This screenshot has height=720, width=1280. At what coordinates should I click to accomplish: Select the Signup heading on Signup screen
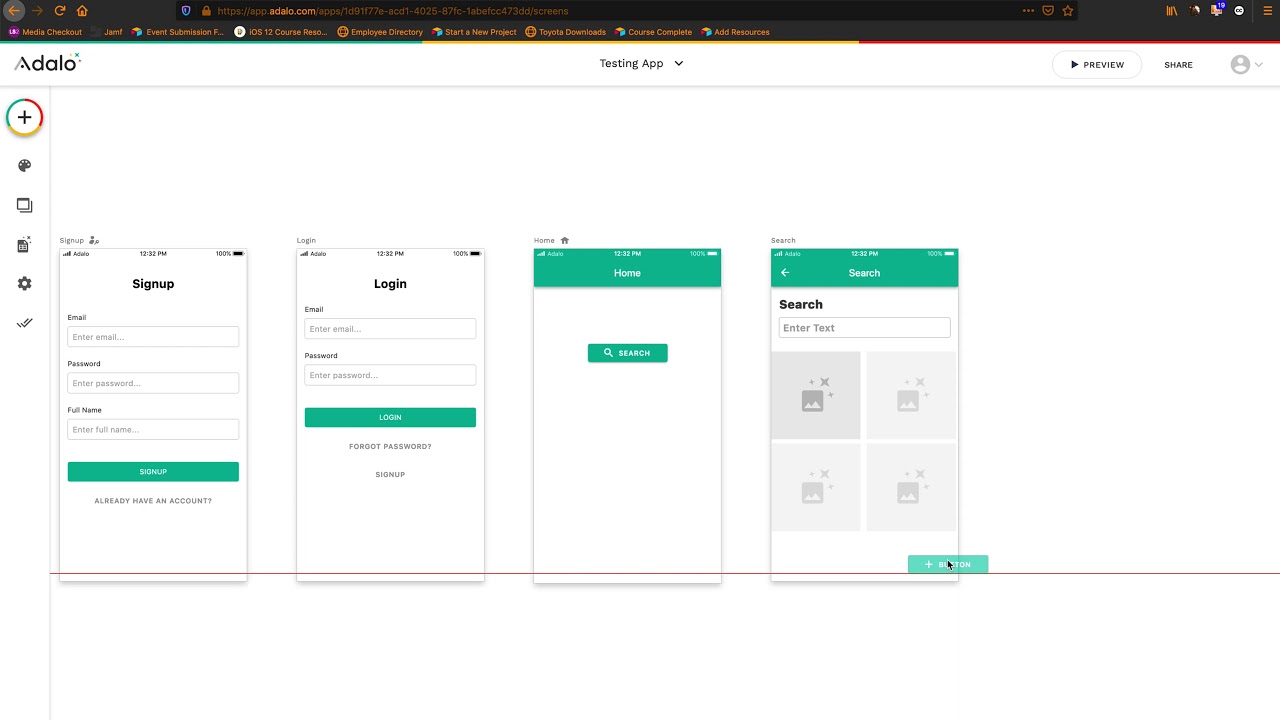(153, 284)
